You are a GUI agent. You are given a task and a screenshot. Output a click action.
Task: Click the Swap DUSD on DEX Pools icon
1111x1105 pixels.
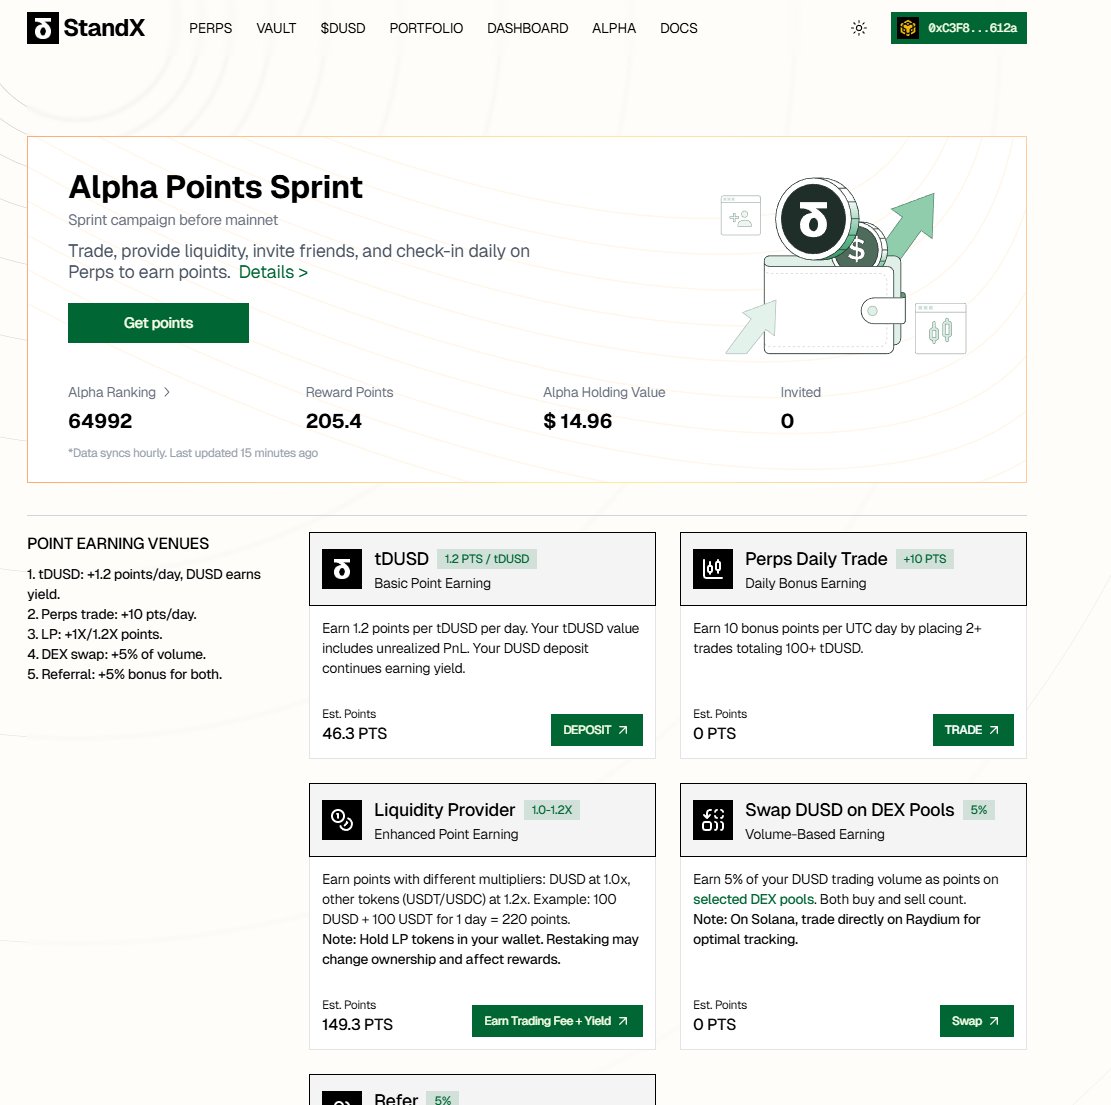[x=713, y=820]
